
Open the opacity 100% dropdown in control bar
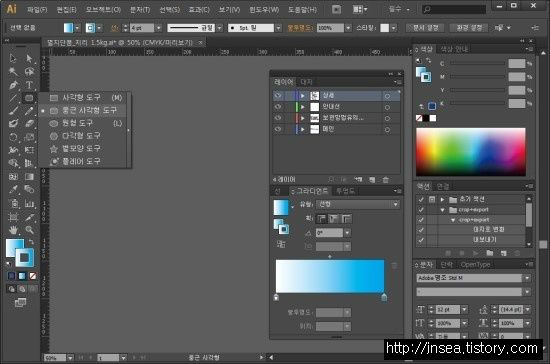348,28
